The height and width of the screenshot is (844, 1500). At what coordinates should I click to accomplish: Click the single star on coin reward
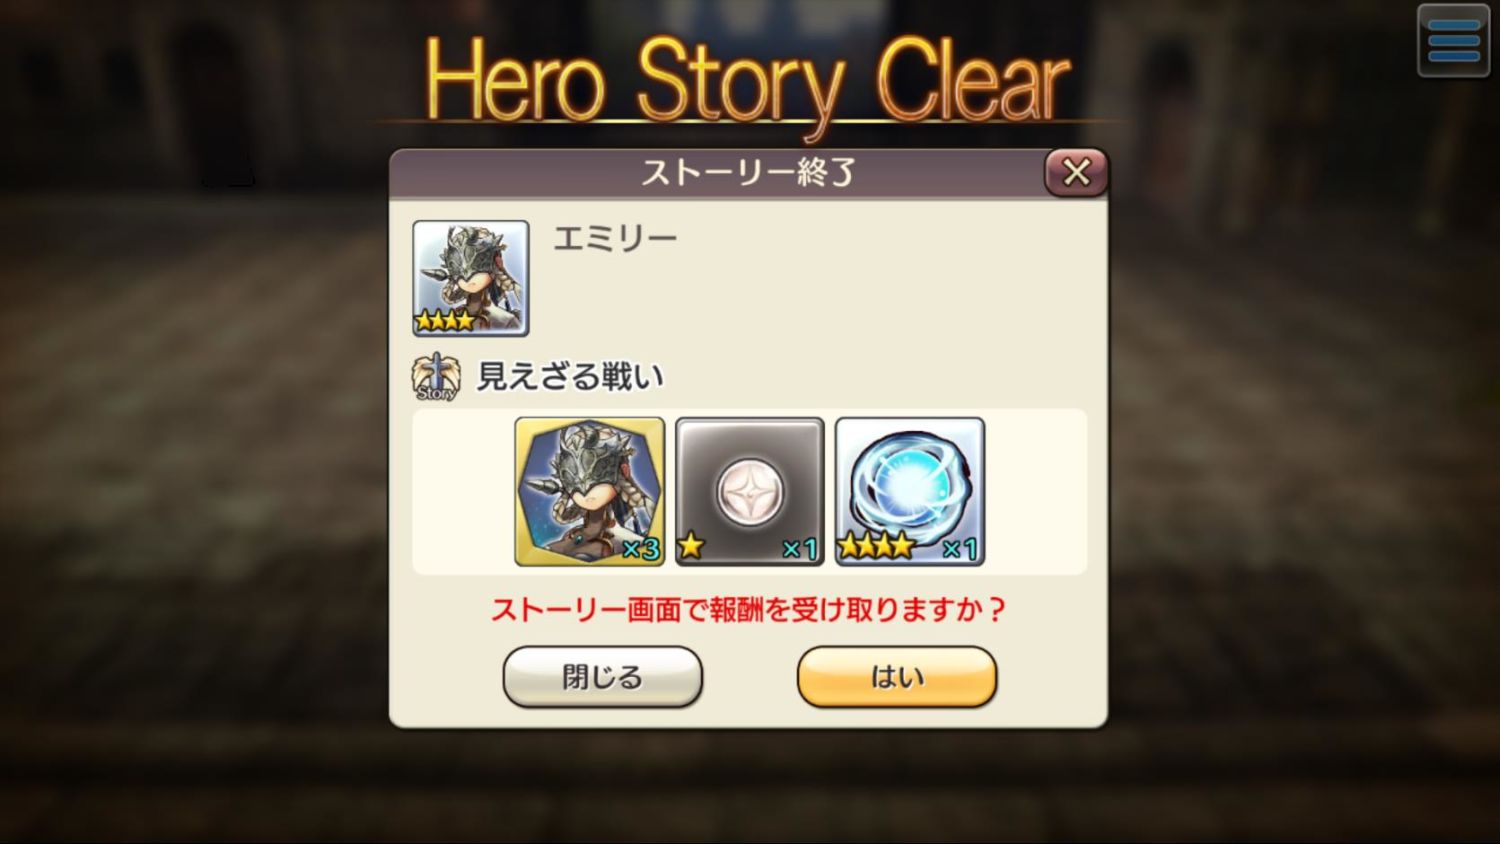(691, 546)
